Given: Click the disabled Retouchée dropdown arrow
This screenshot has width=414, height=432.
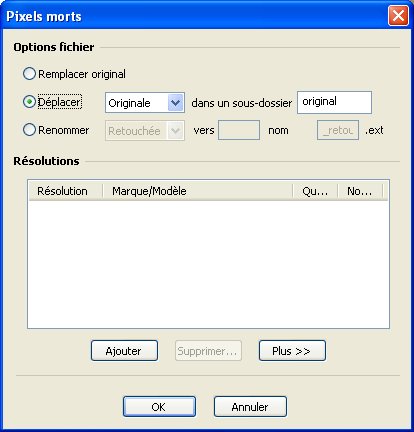Looking at the screenshot, I should coord(176,131).
